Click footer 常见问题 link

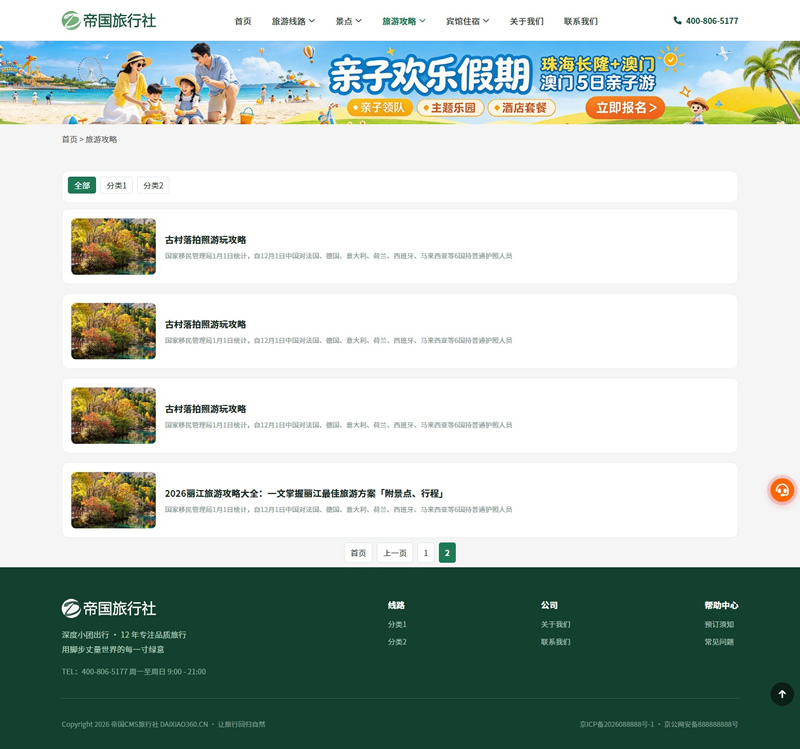click(719, 642)
